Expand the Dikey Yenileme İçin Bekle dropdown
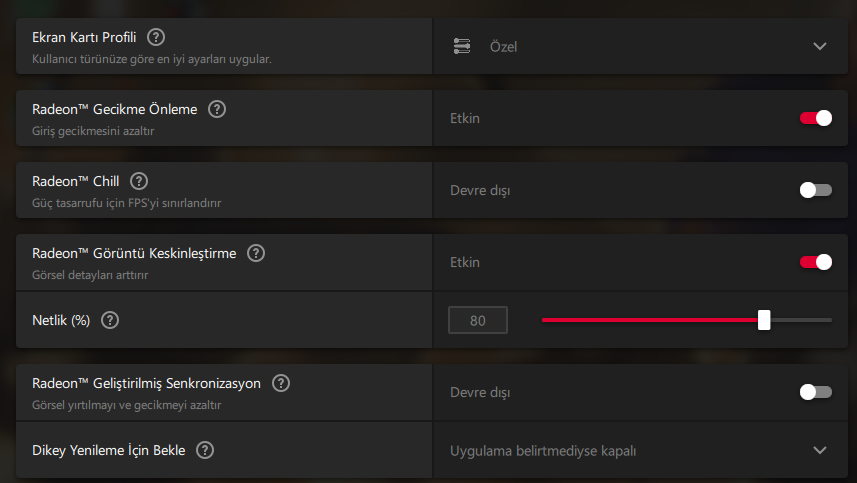Screen dimensions: 857x483 [x=640, y=450]
